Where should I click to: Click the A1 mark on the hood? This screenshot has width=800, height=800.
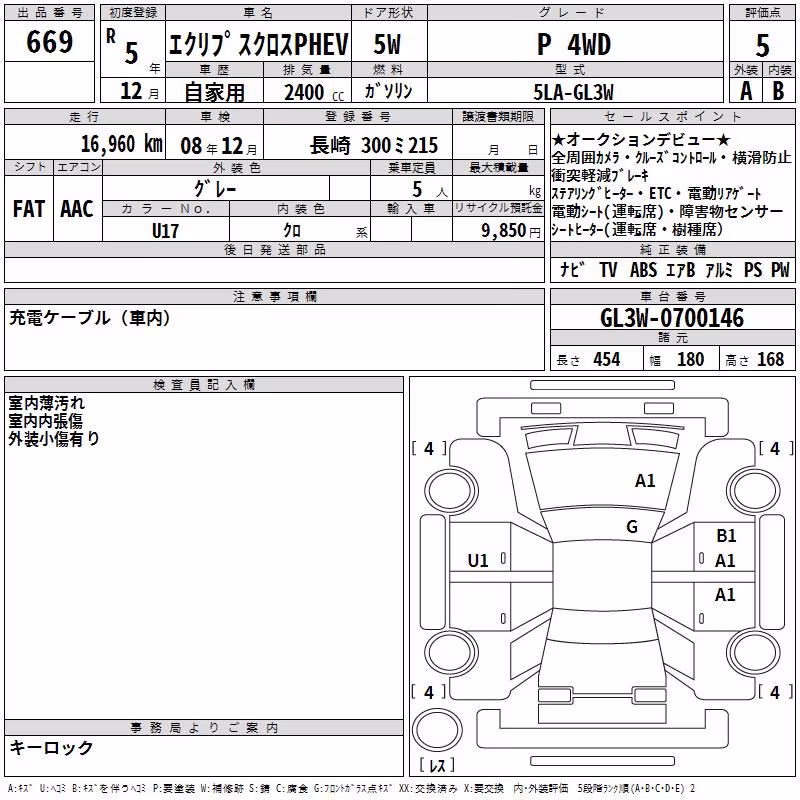pos(645,481)
